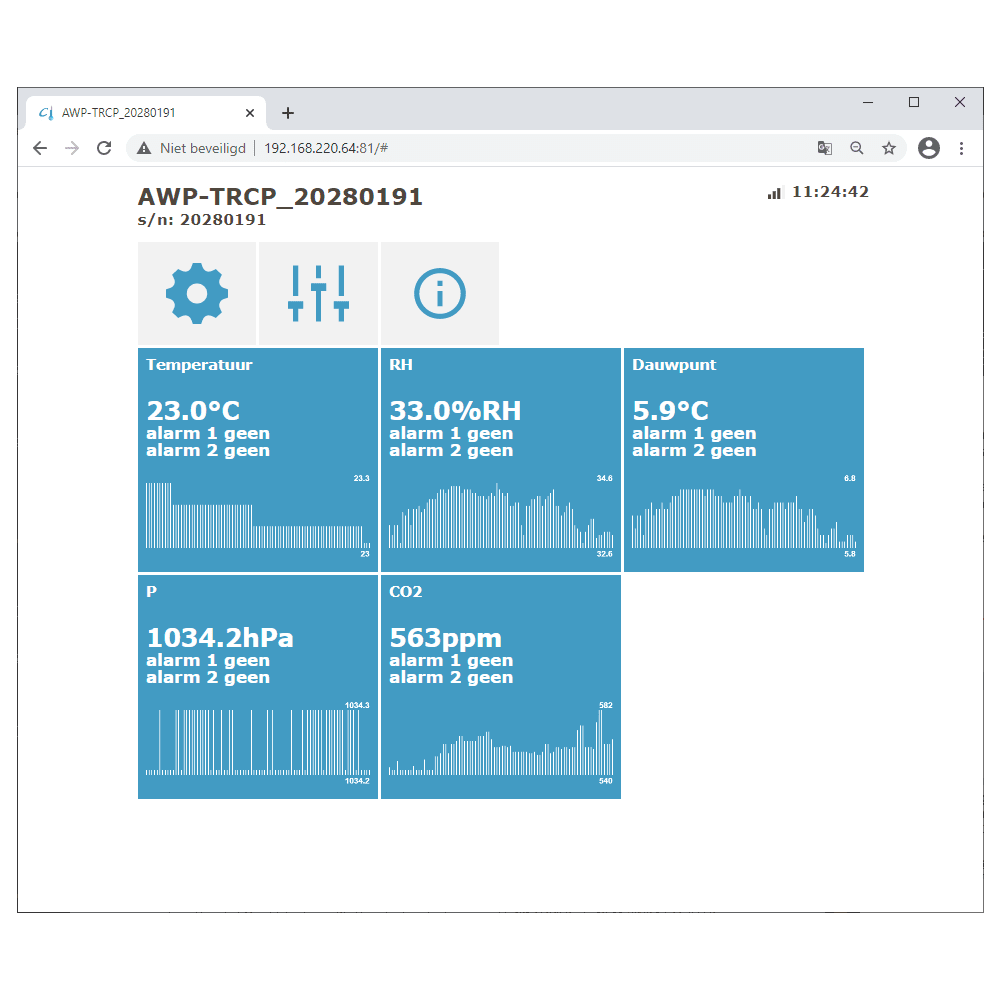Viewport: 1000px width, 1000px height.
Task: Open the sliders adjustment icon
Action: (x=318, y=293)
